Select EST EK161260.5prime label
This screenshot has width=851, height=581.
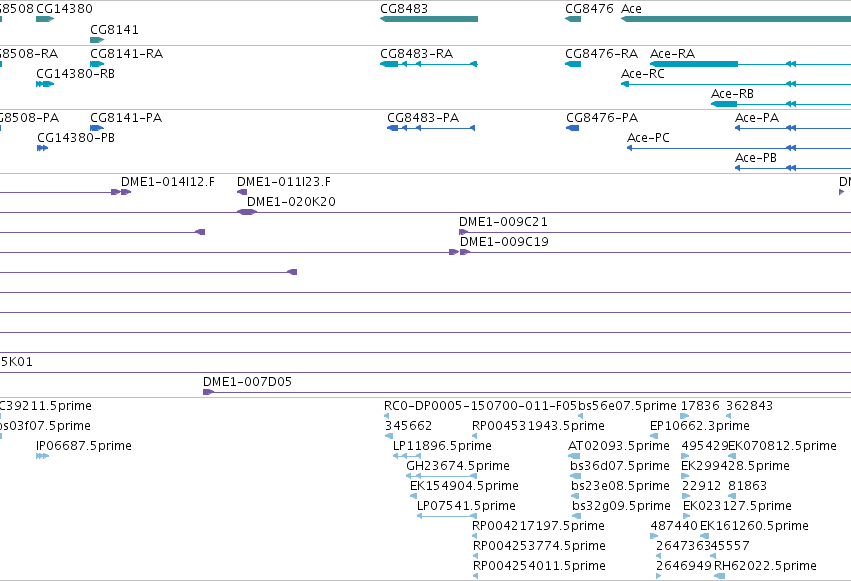click(754, 526)
